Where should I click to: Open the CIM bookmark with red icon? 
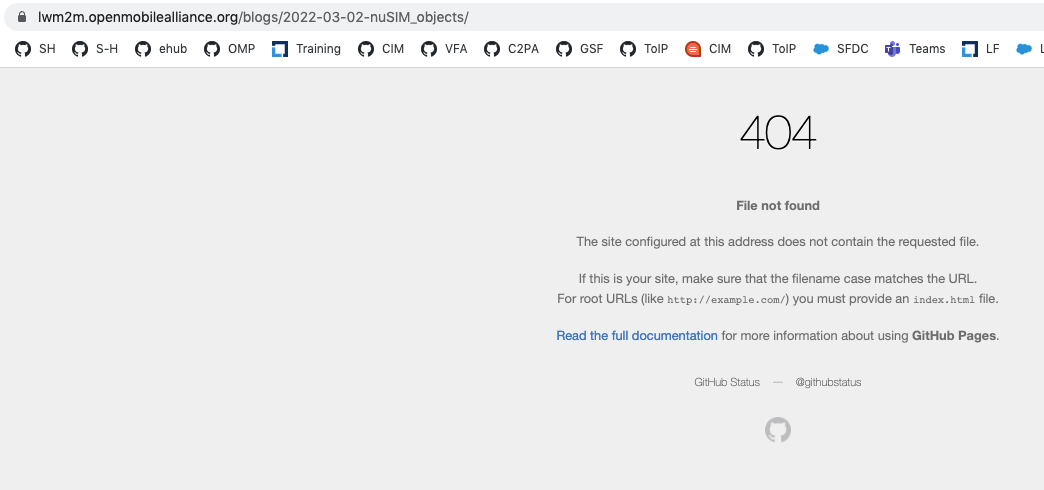[x=708, y=49]
